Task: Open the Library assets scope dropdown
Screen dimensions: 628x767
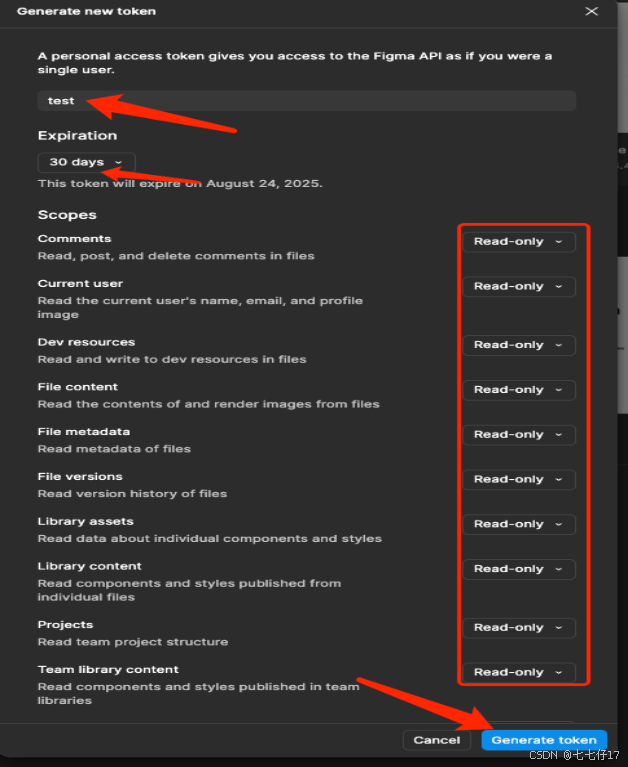Action: point(518,524)
